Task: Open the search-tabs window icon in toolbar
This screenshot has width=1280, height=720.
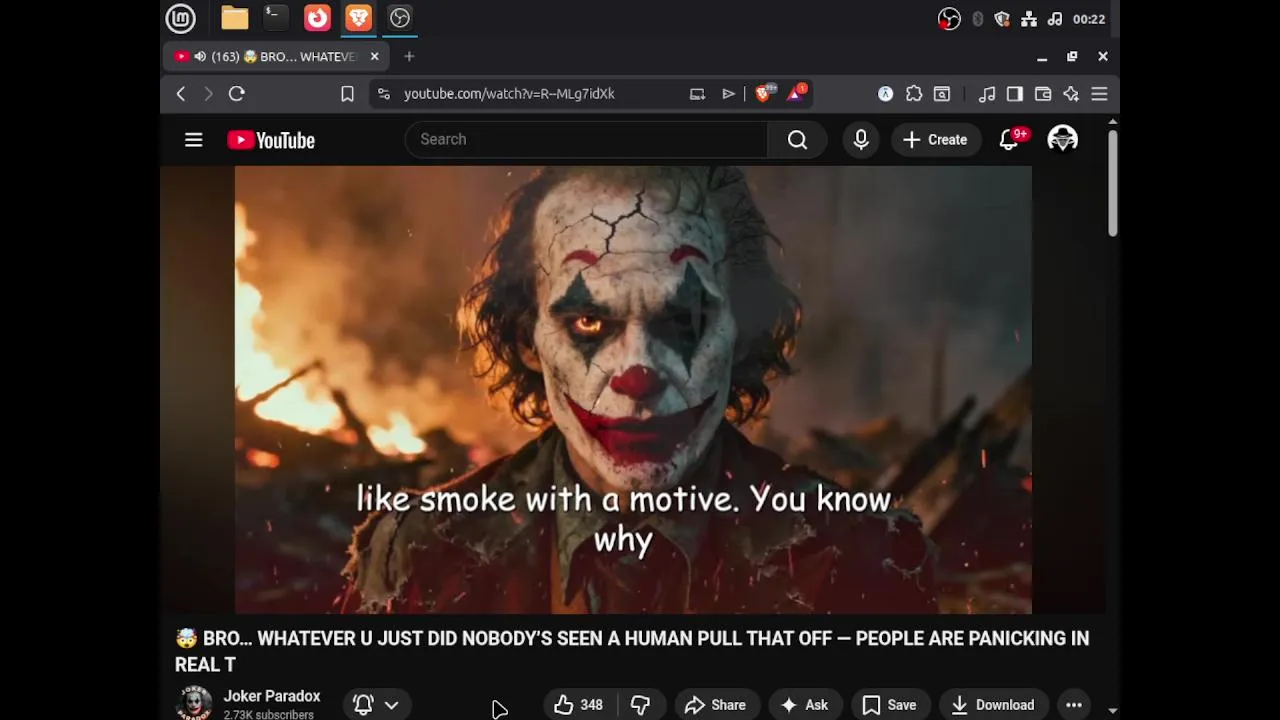Action: click(x=942, y=94)
